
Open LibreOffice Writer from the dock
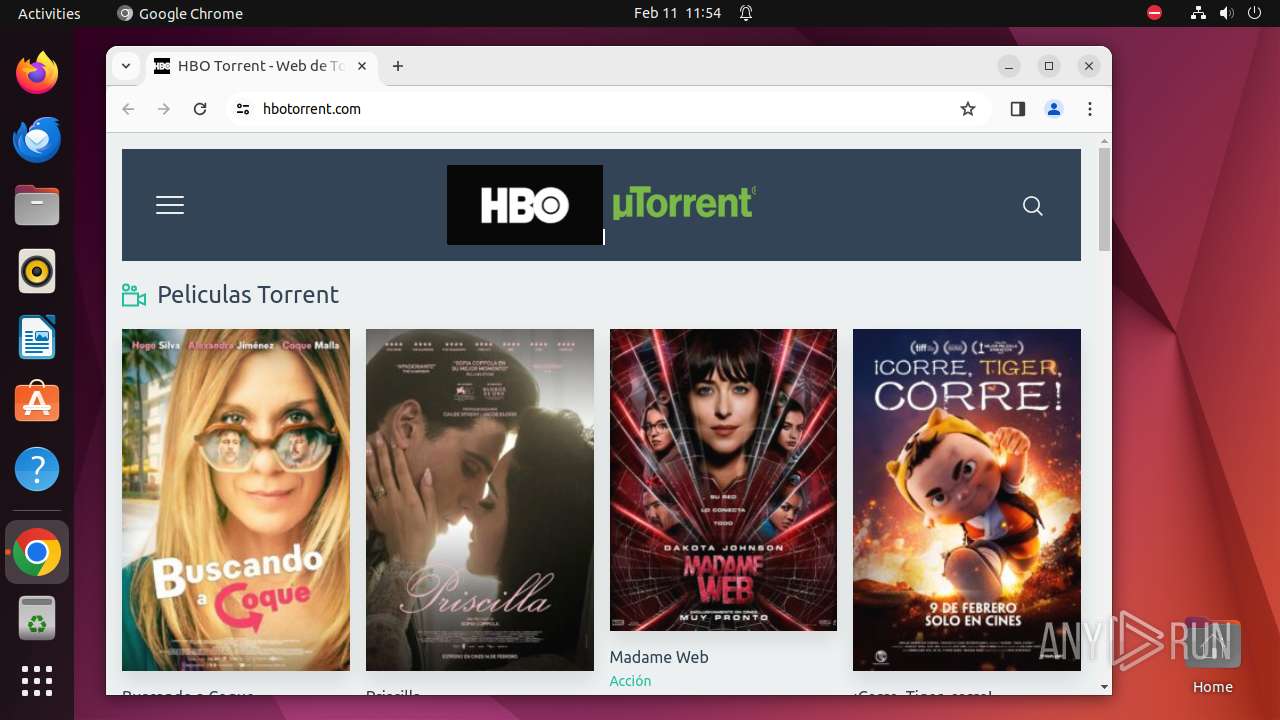pyautogui.click(x=37, y=337)
